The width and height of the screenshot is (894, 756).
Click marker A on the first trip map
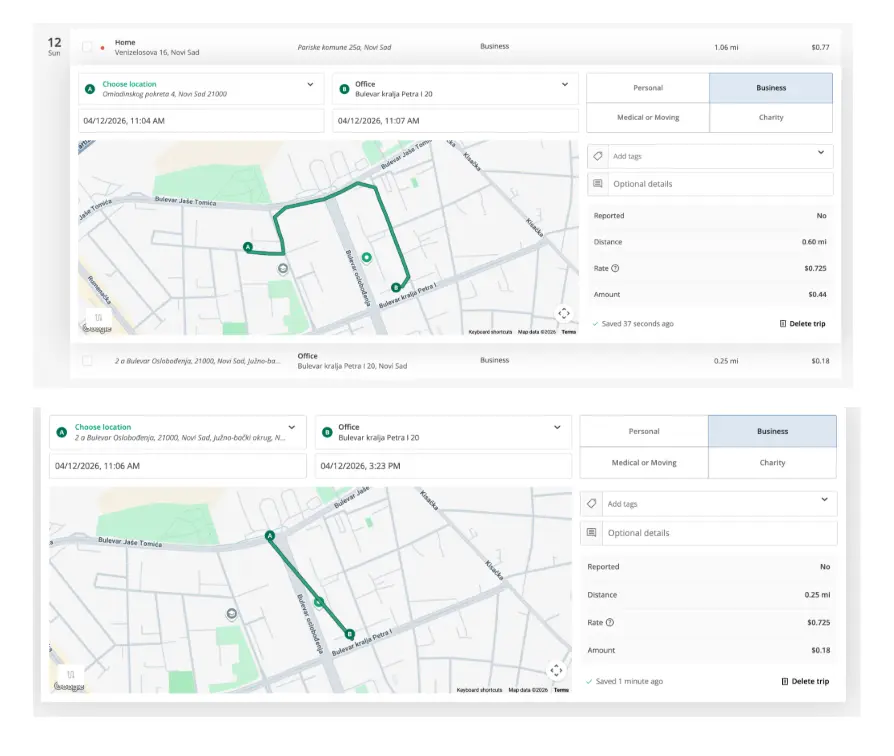pyautogui.click(x=246, y=246)
